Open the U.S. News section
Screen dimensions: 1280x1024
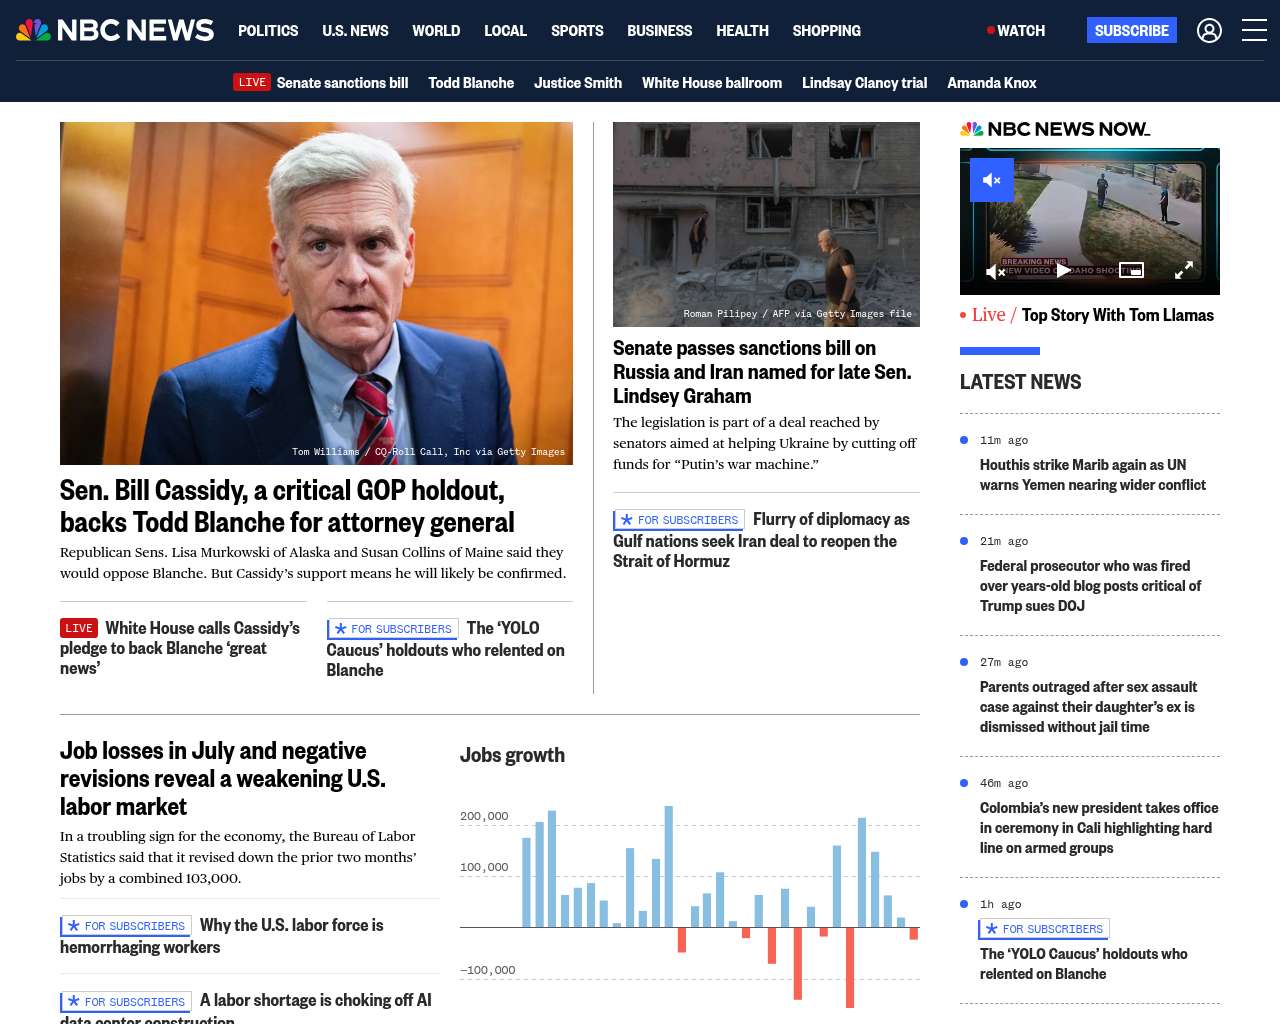355,31
